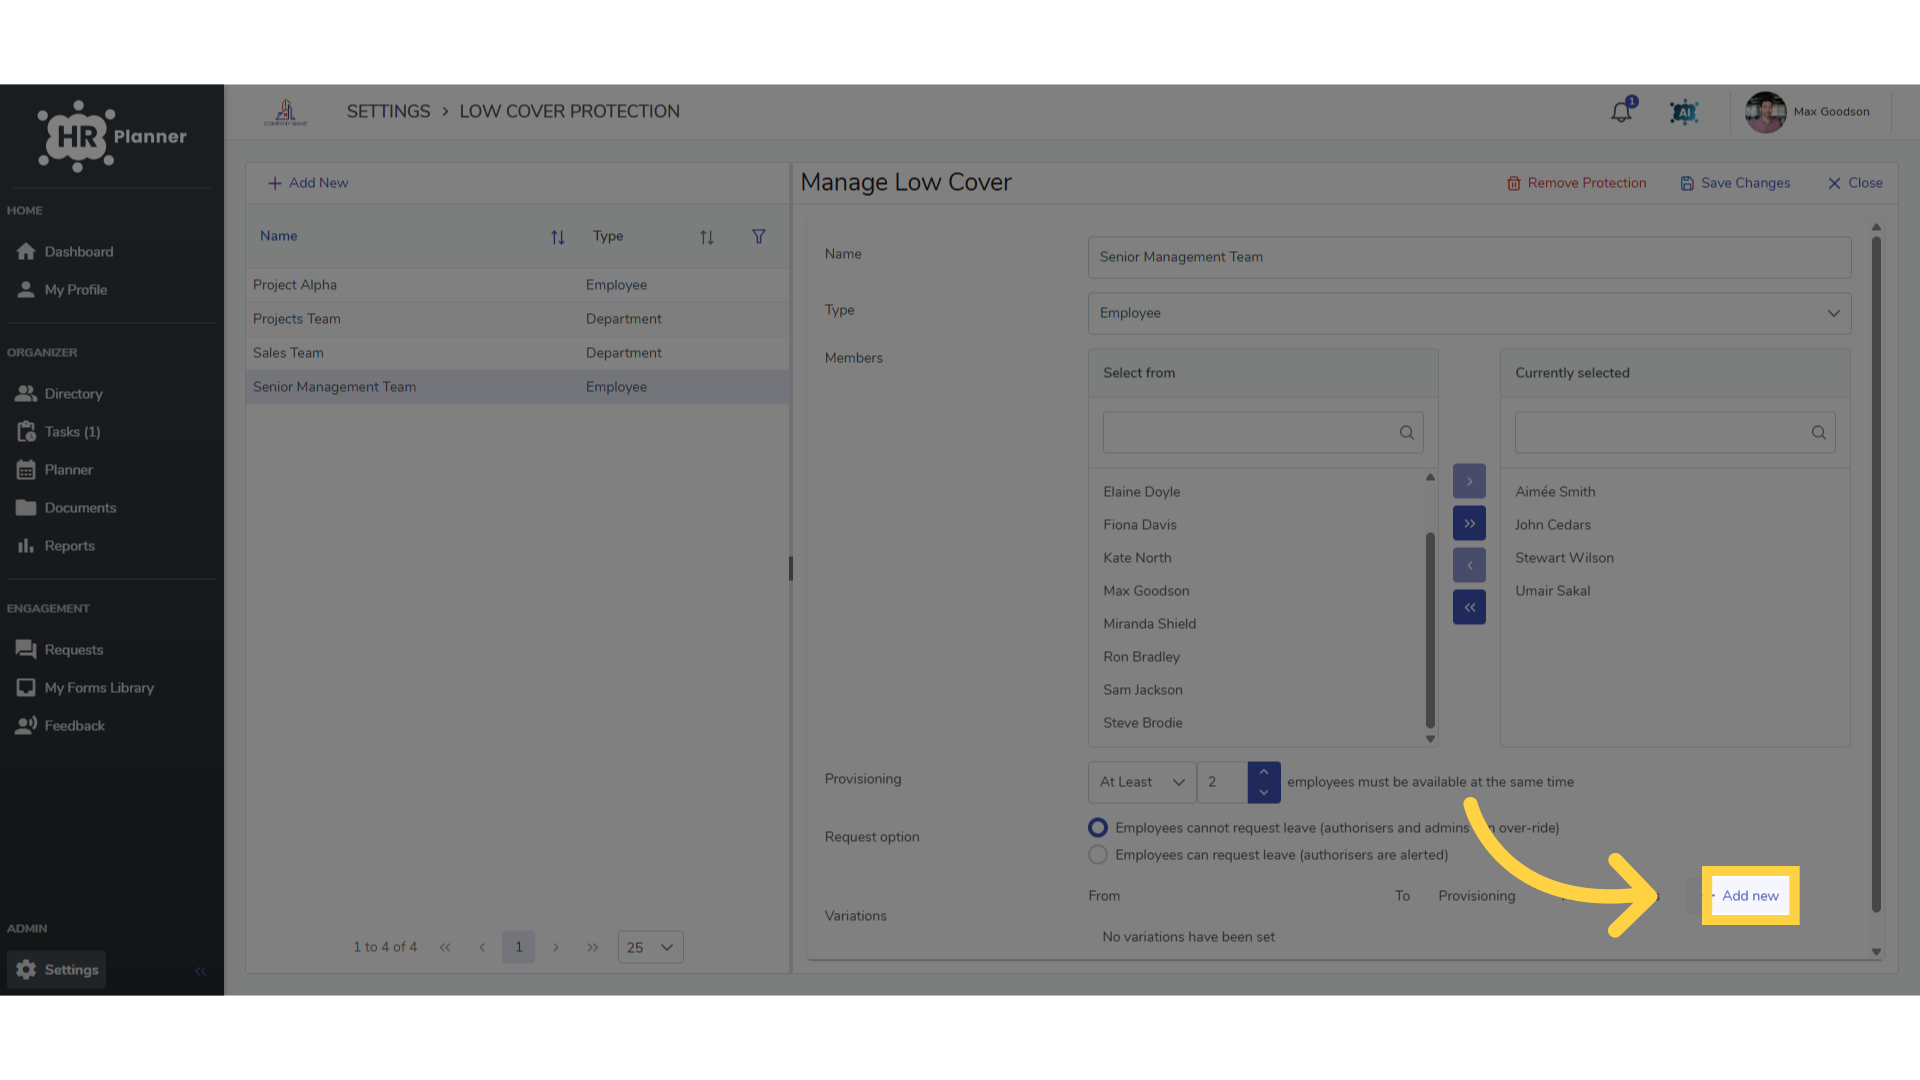Click search icon in Currently selected box
Screen dimensions: 1920x1080
1818,433
